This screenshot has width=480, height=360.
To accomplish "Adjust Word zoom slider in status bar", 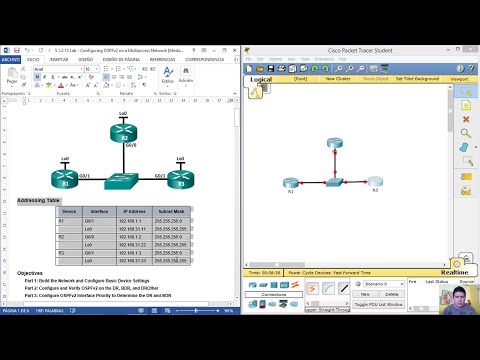I will click(196, 311).
